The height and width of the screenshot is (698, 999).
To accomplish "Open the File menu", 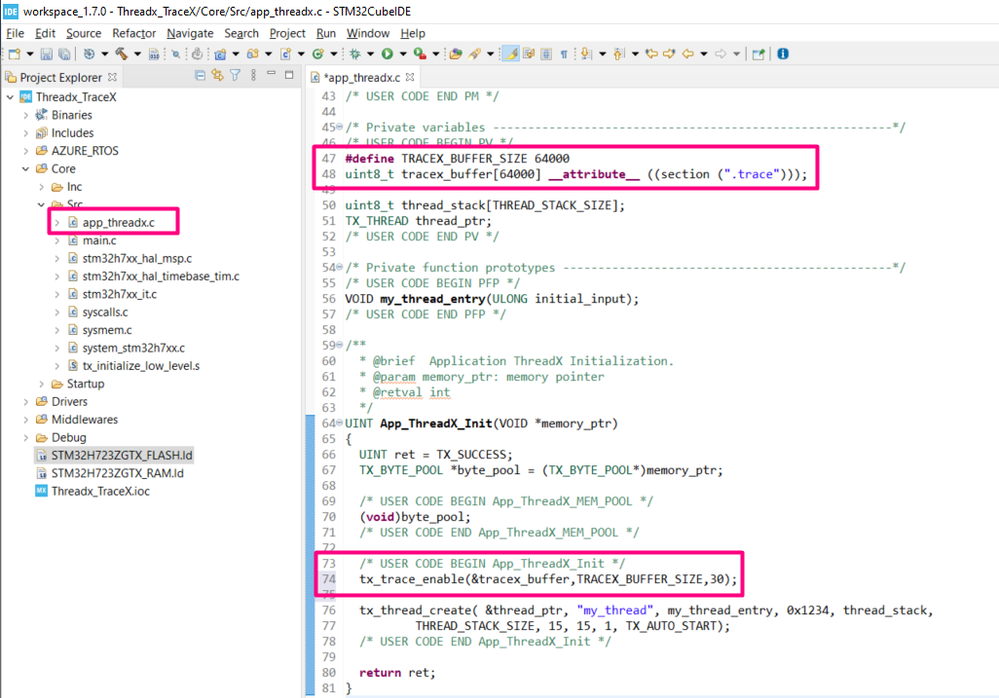I will (x=15, y=33).
